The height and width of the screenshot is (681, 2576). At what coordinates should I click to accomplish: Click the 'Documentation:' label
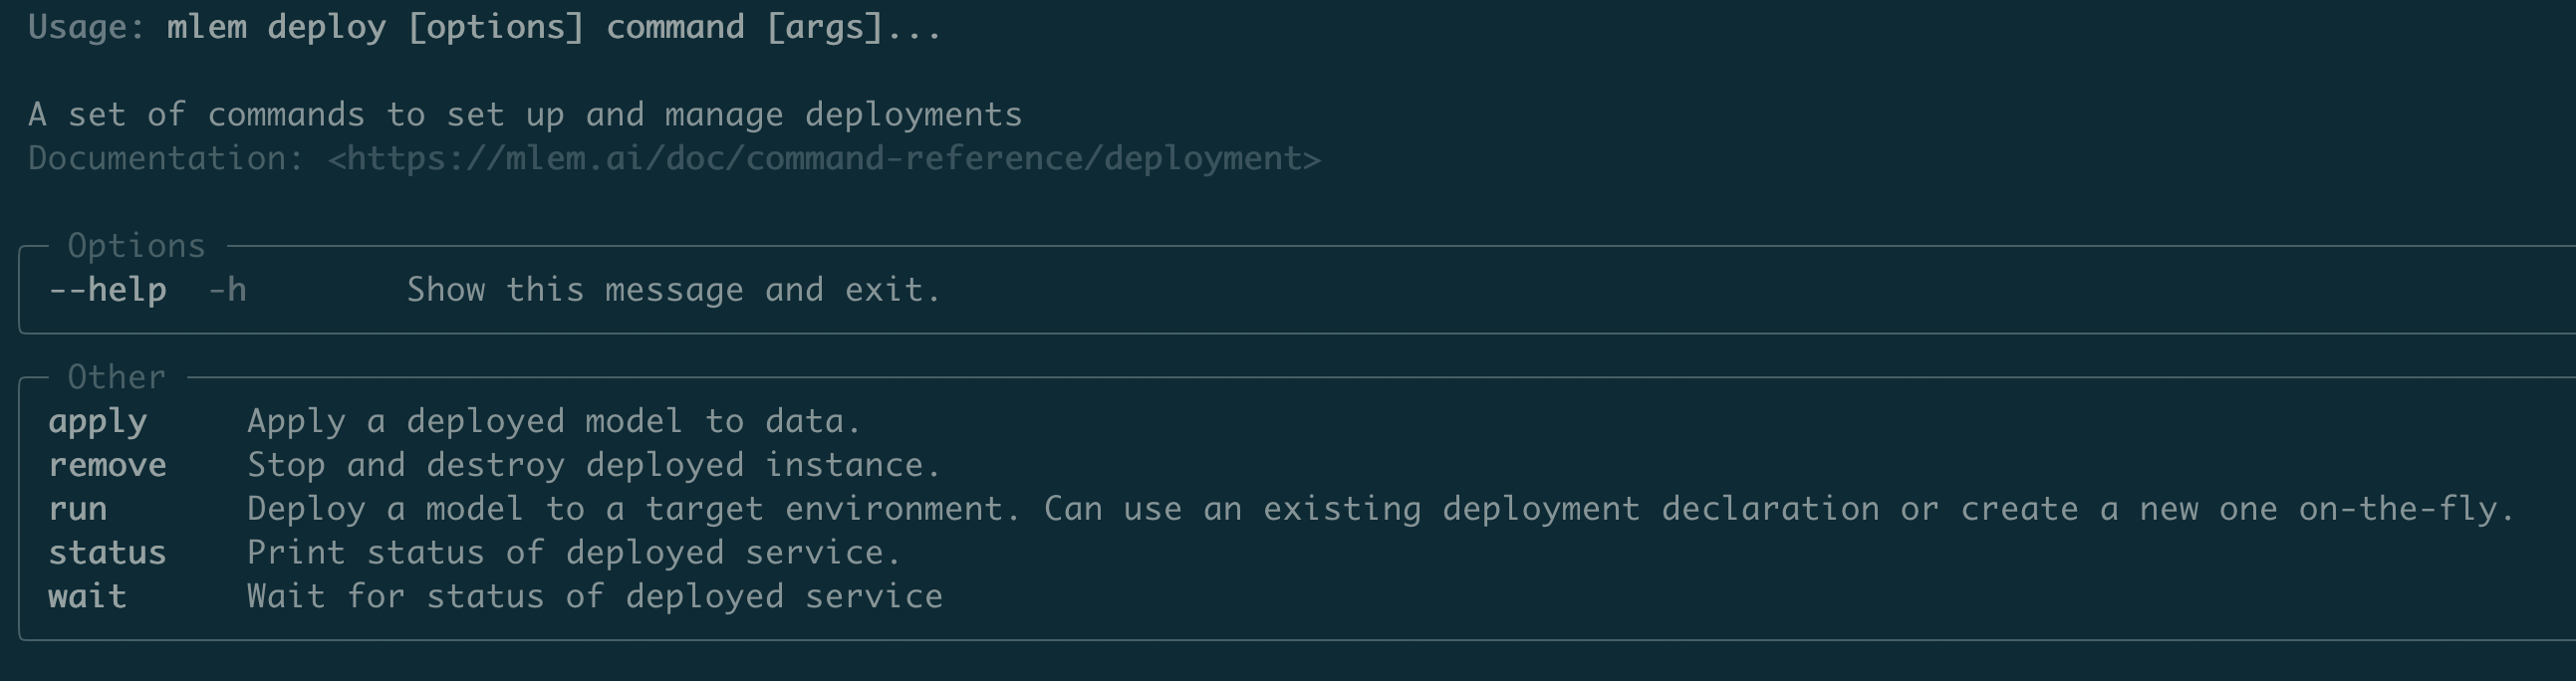tap(166, 158)
